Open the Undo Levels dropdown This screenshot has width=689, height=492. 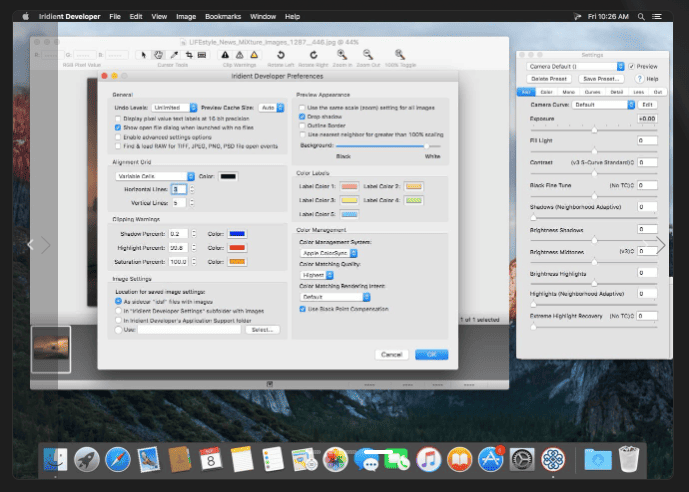tap(174, 108)
